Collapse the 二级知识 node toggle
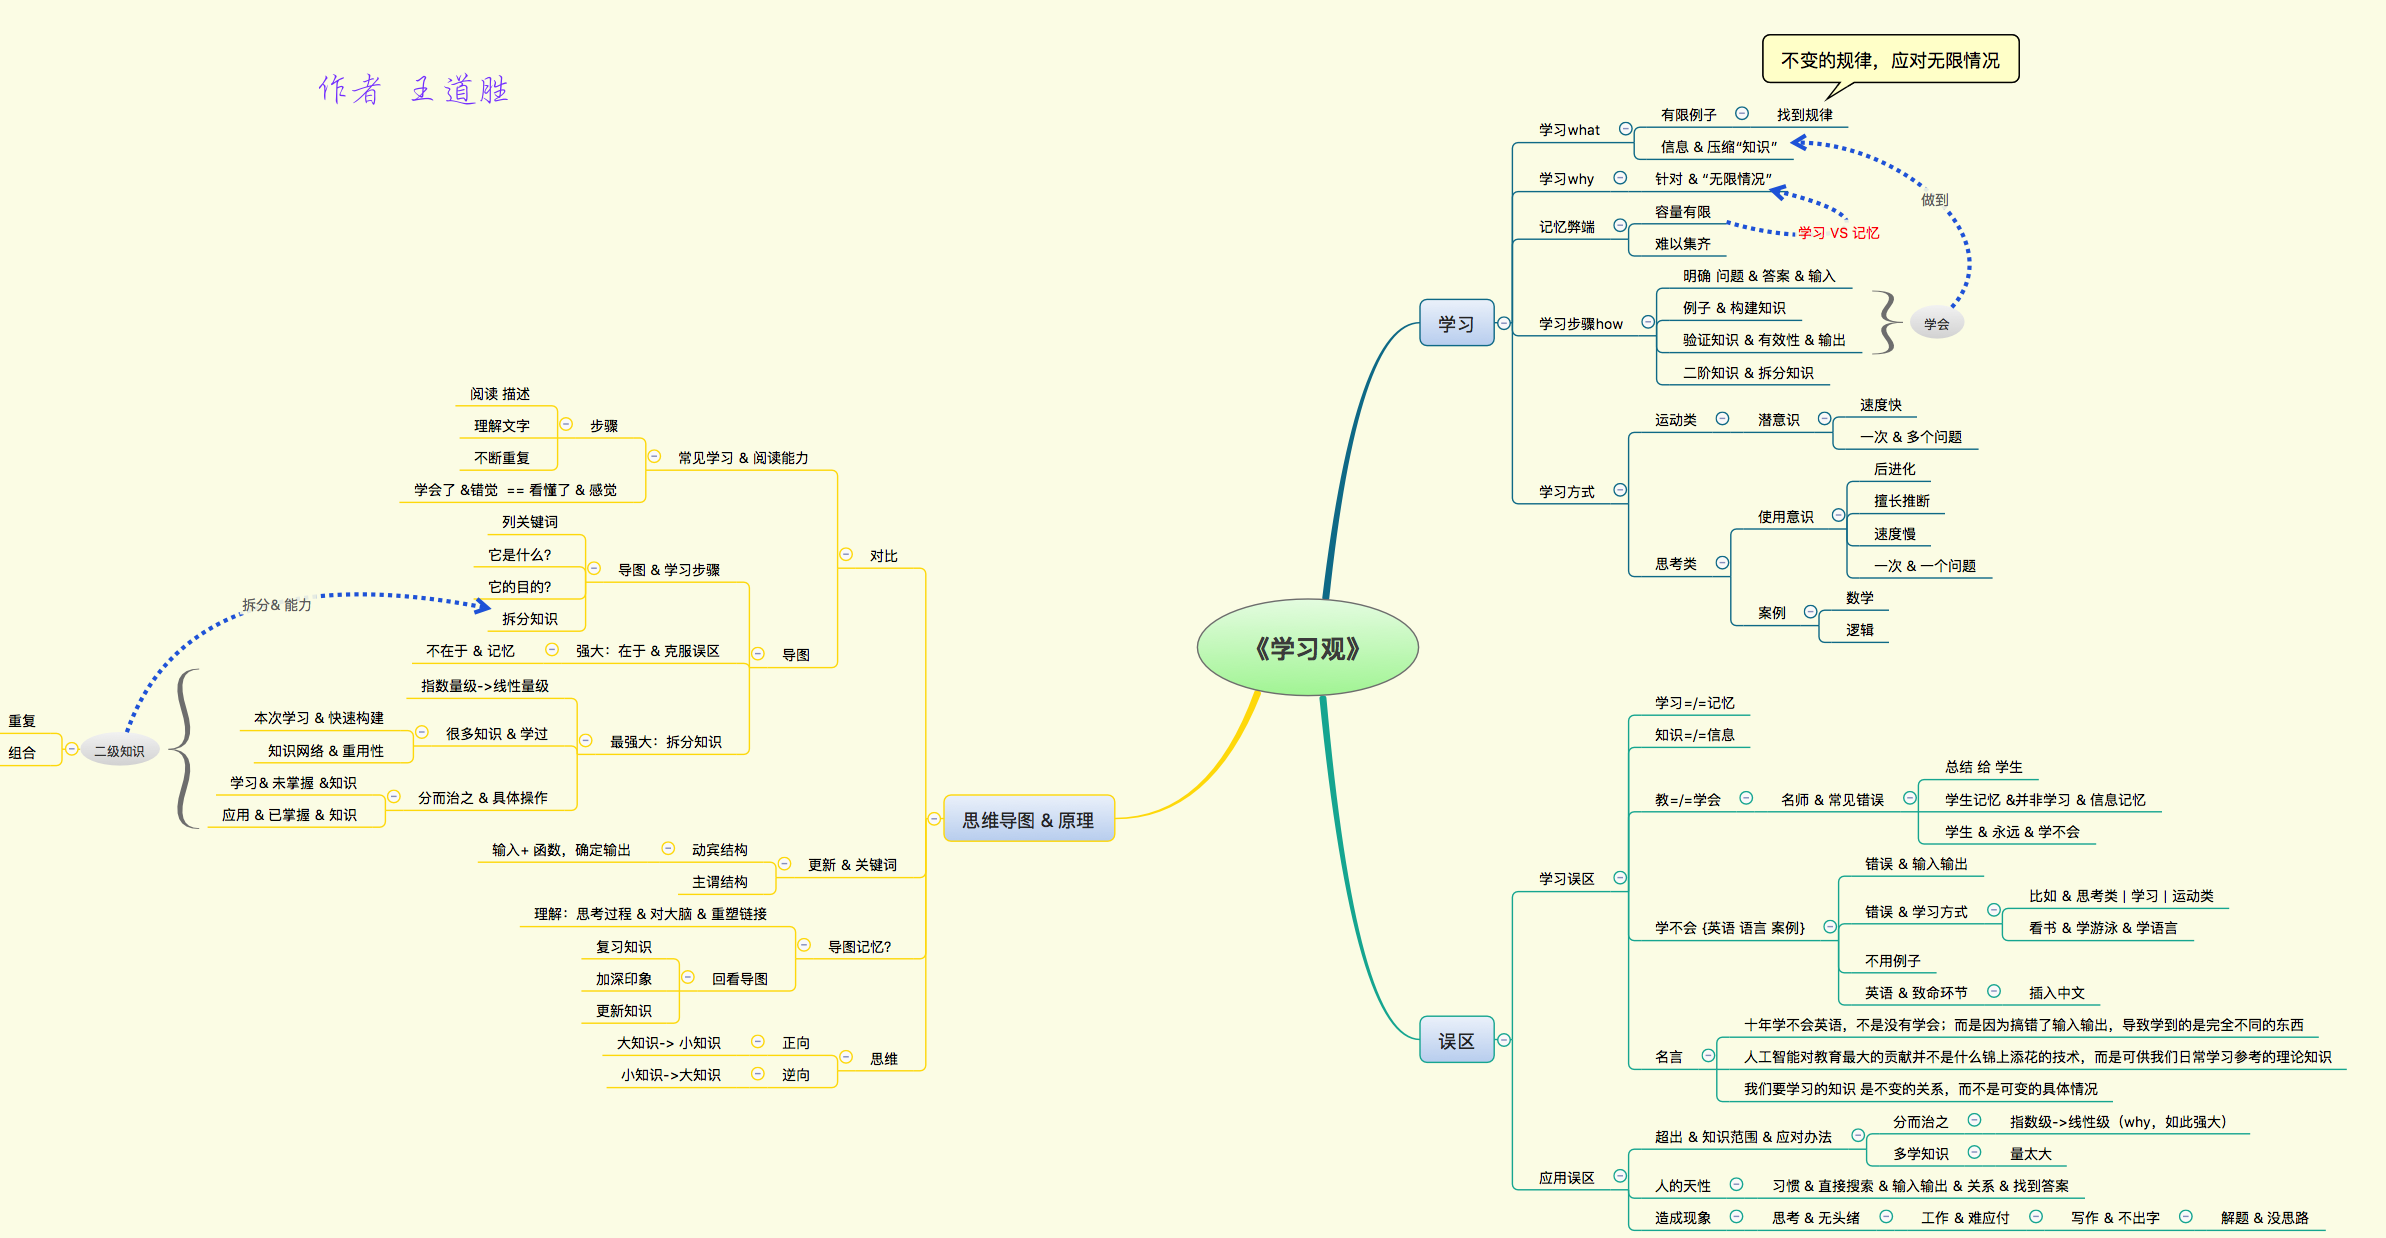This screenshot has width=2386, height=1238. [x=72, y=749]
